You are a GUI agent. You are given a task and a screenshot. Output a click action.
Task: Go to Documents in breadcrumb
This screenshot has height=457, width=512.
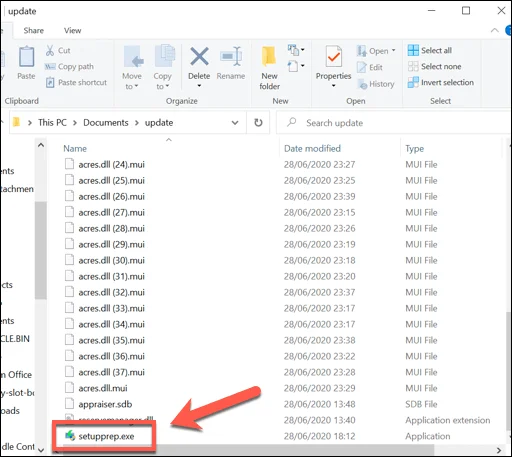click(x=106, y=123)
